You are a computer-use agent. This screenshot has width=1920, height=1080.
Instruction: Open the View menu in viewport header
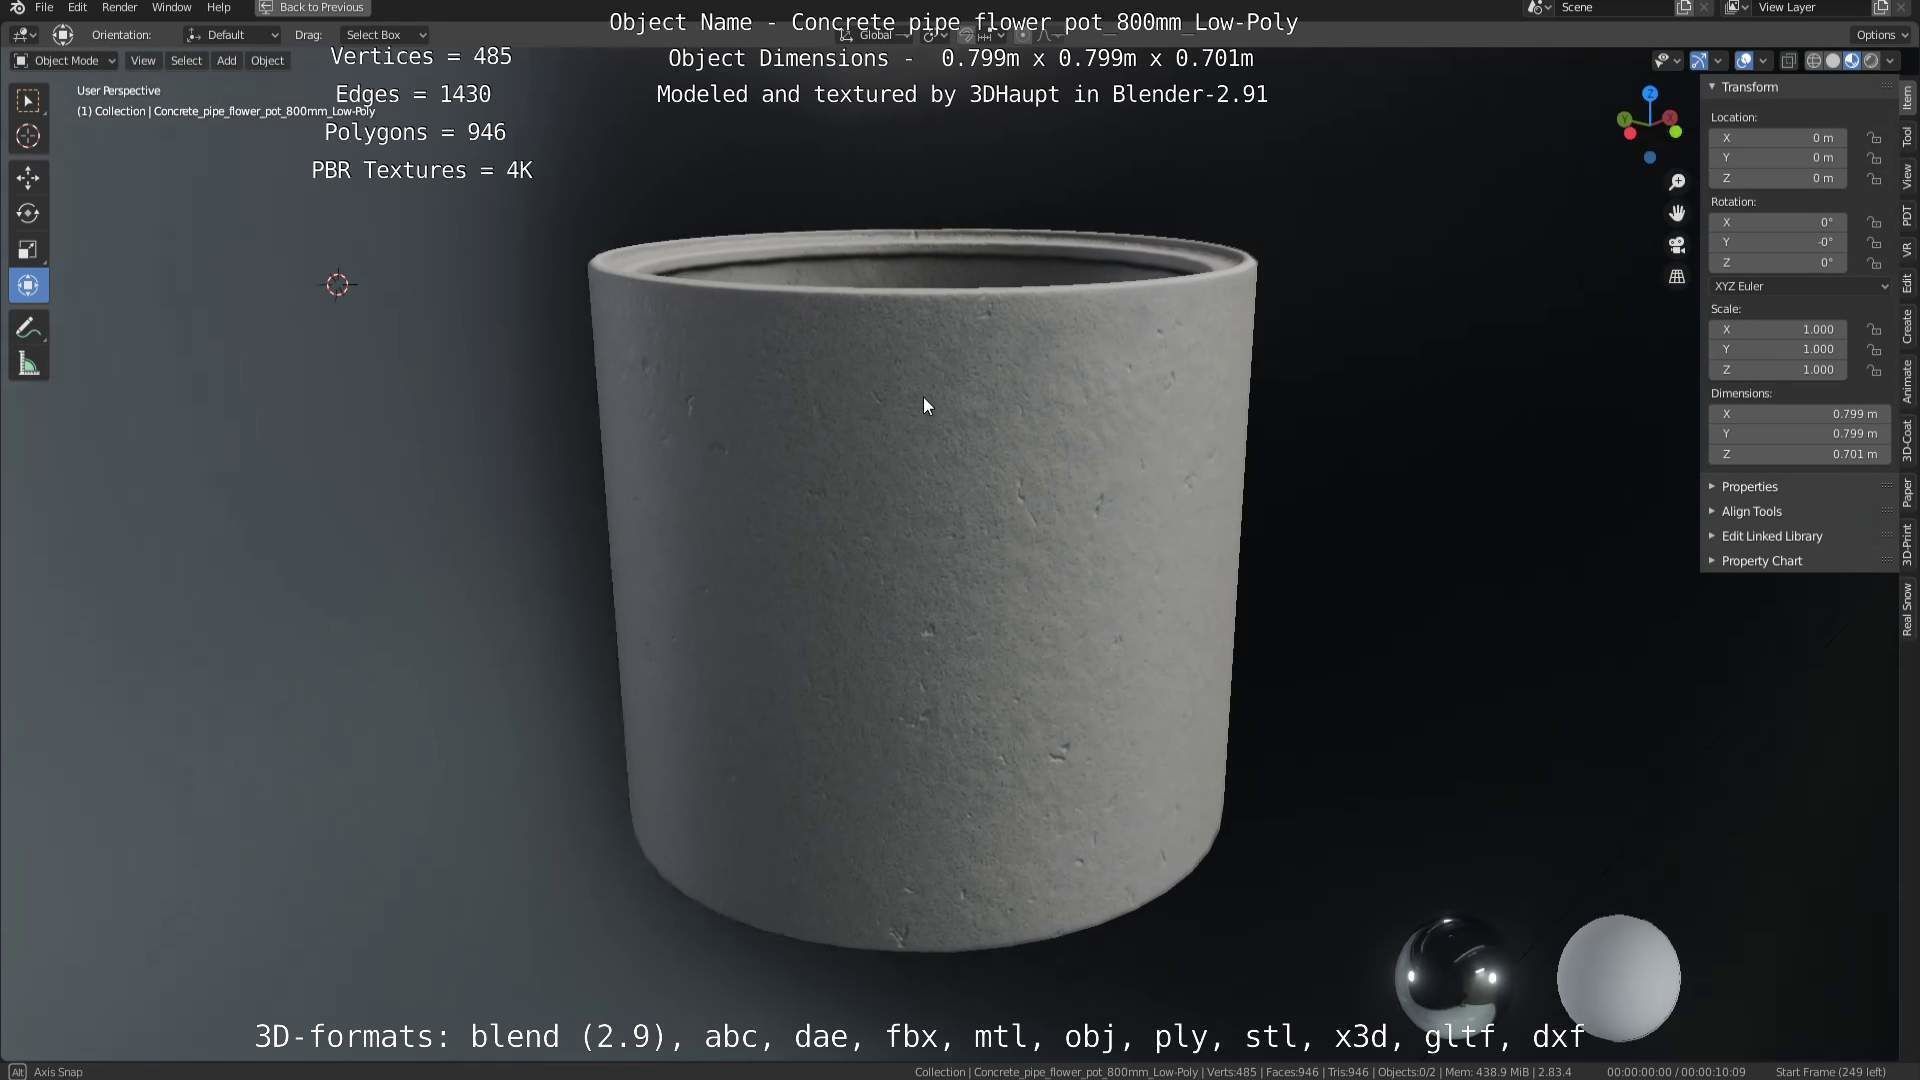pos(143,61)
